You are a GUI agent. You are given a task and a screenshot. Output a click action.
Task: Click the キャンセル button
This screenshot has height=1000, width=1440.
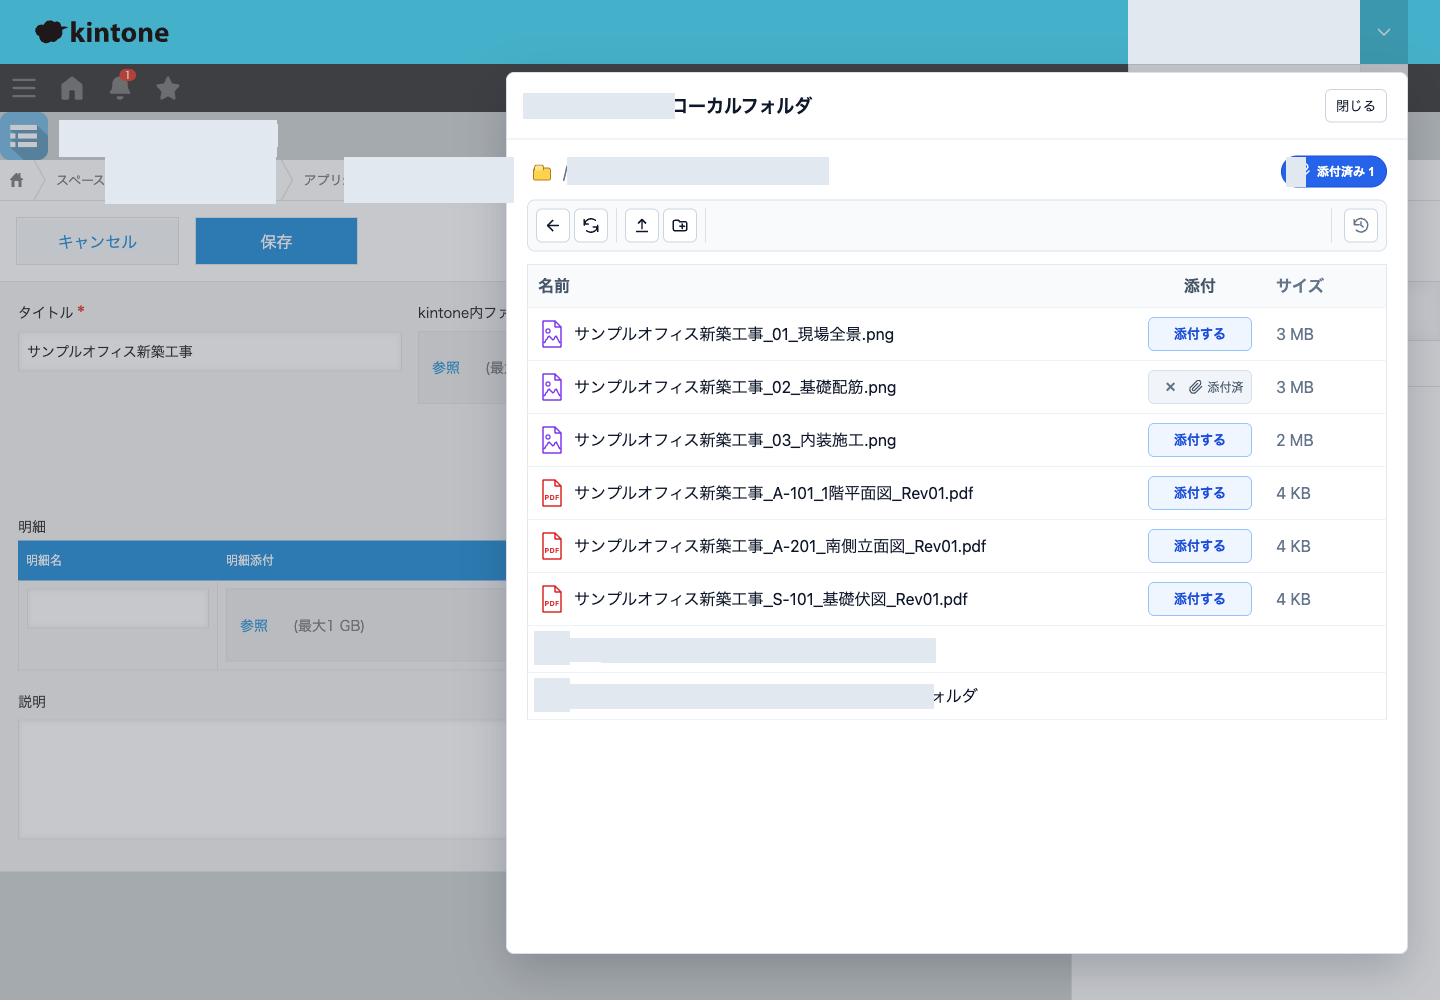point(97,241)
